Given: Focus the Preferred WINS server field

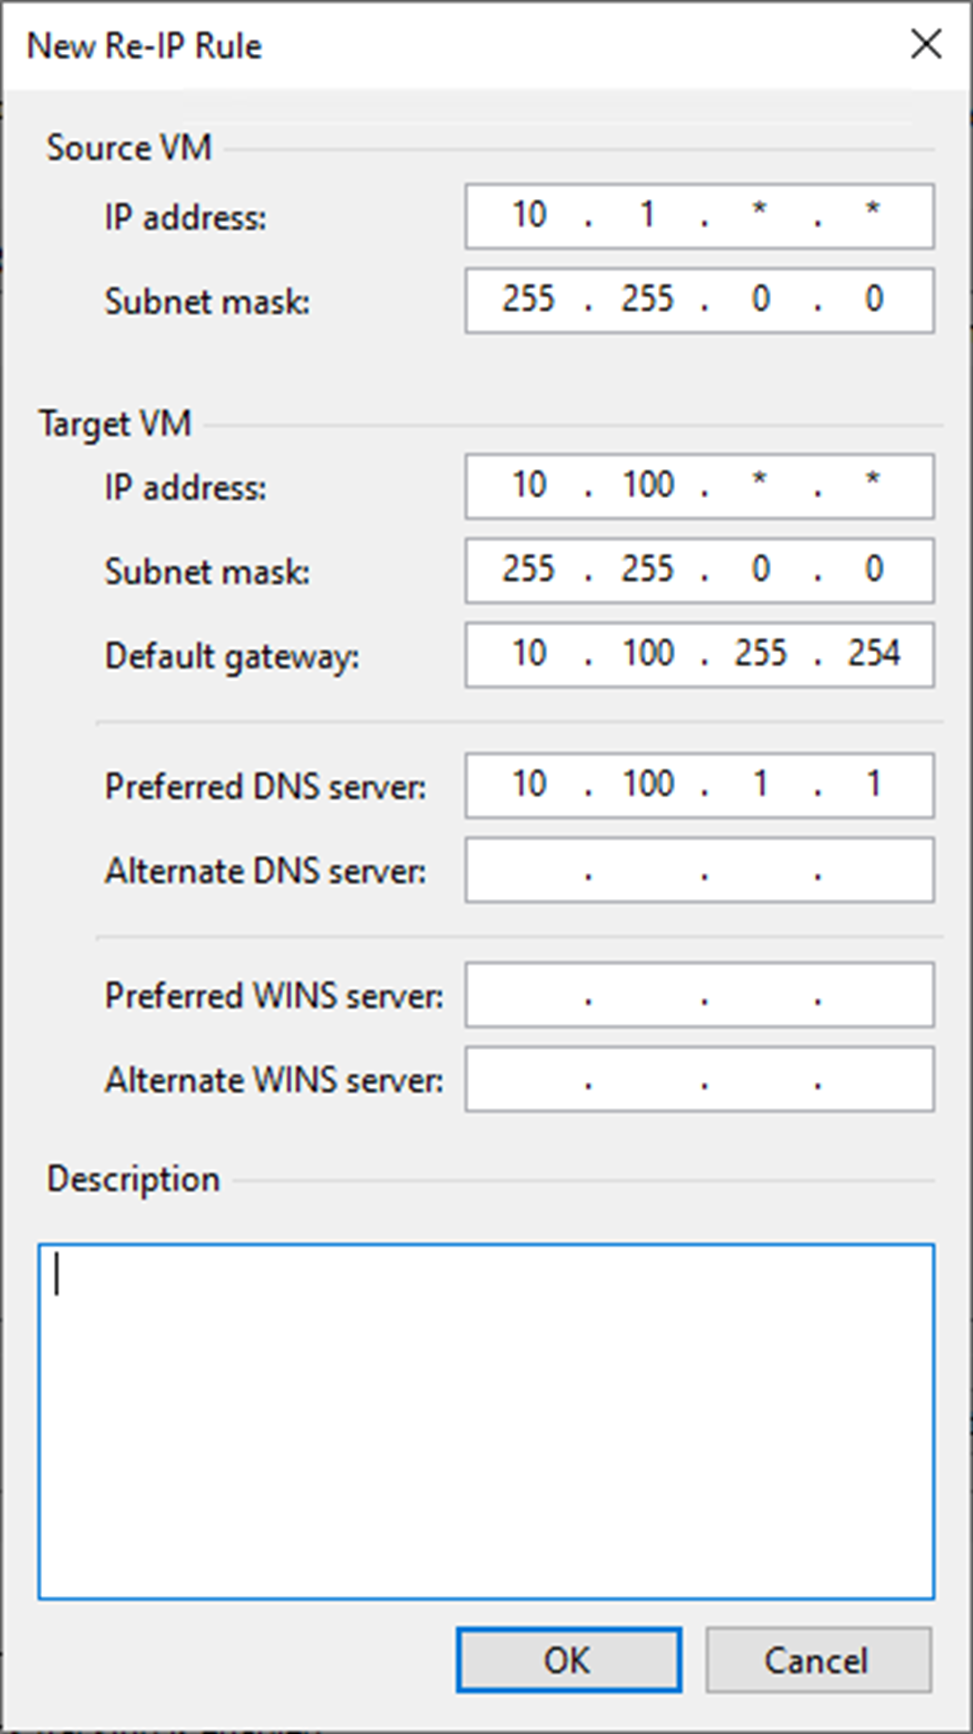Looking at the screenshot, I should pyautogui.click(x=699, y=995).
